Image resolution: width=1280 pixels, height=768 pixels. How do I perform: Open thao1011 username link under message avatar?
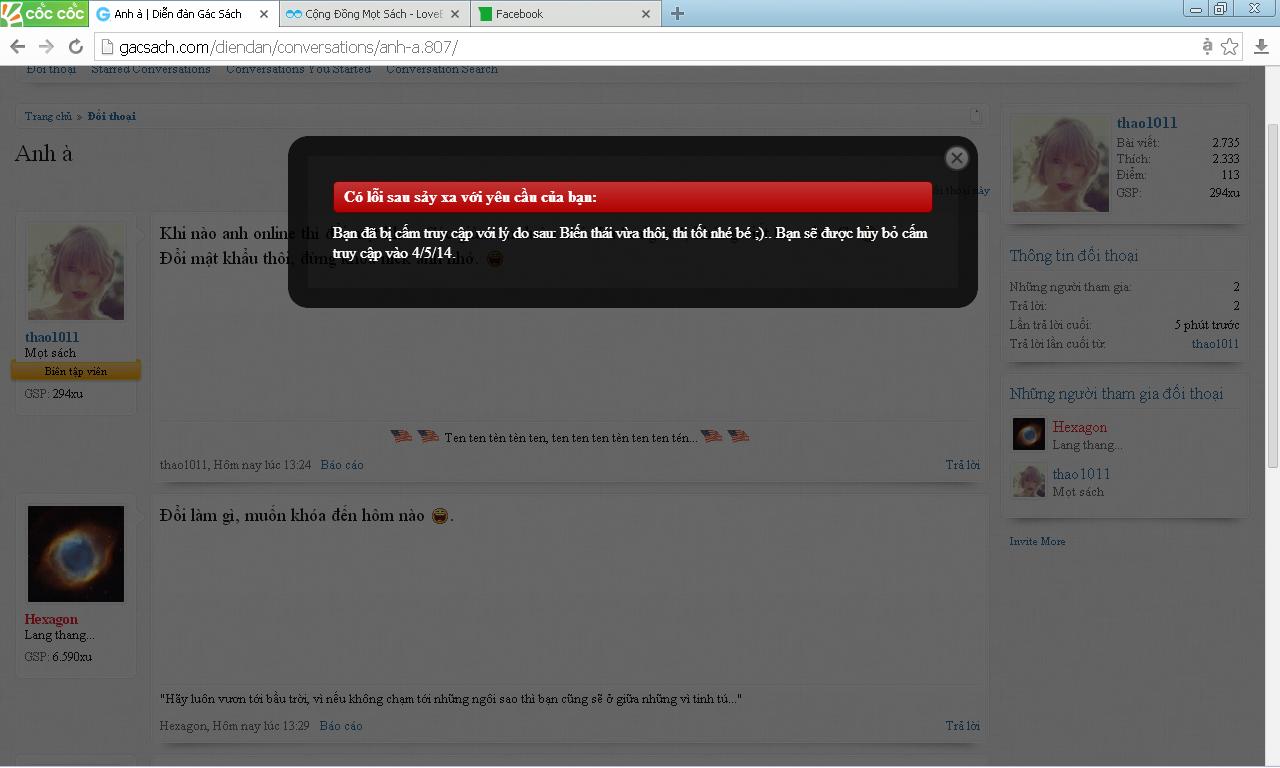tap(52, 337)
